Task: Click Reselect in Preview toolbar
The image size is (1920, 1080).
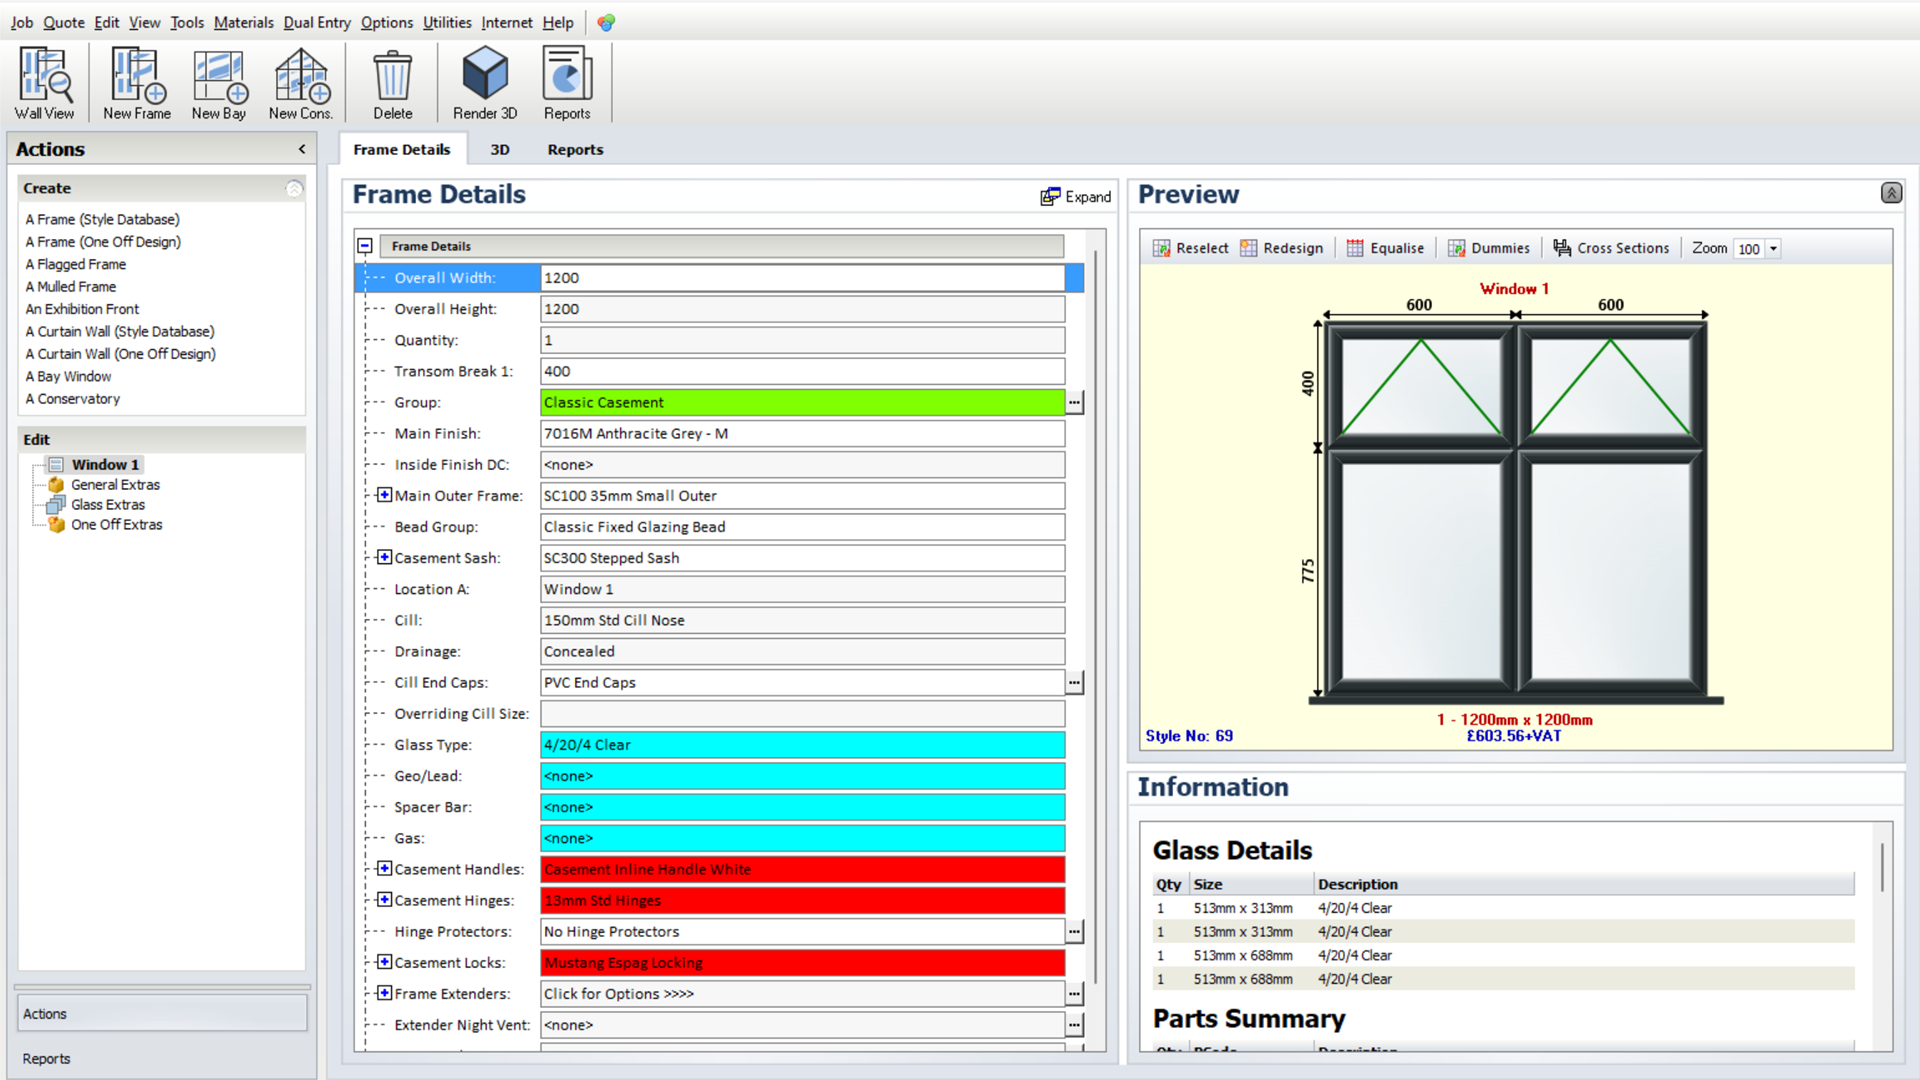Action: [1190, 248]
